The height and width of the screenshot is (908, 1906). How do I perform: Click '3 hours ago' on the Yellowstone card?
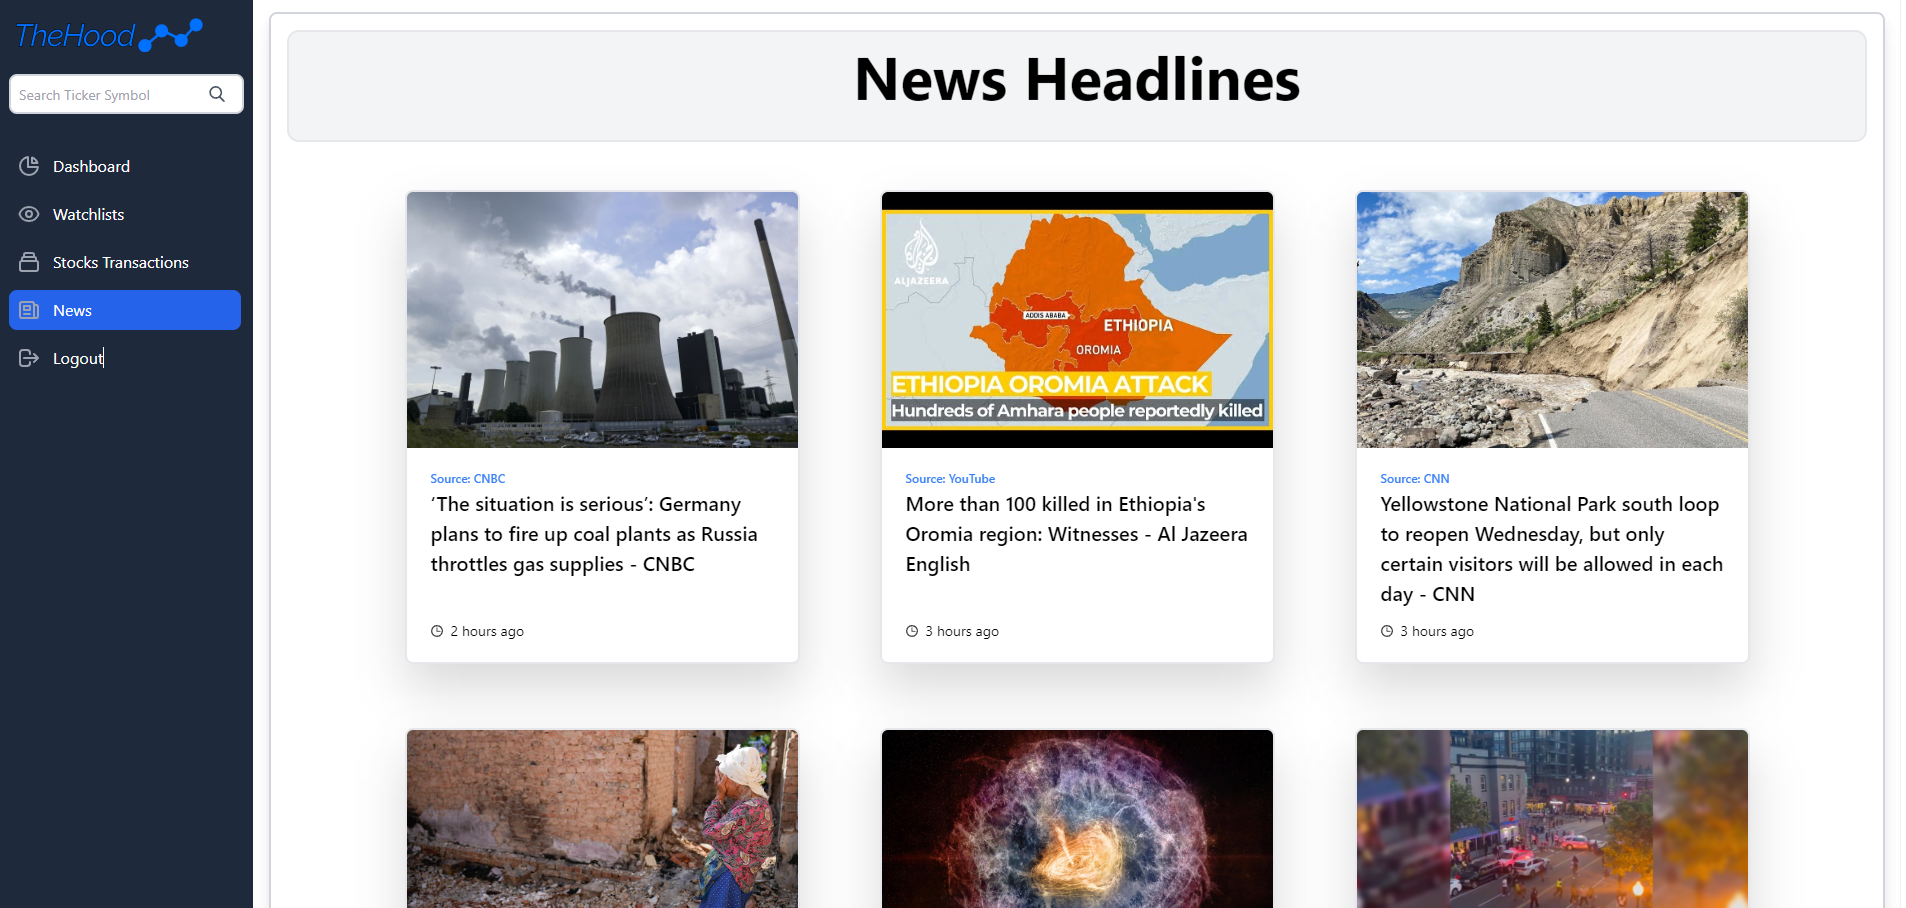point(1437,631)
